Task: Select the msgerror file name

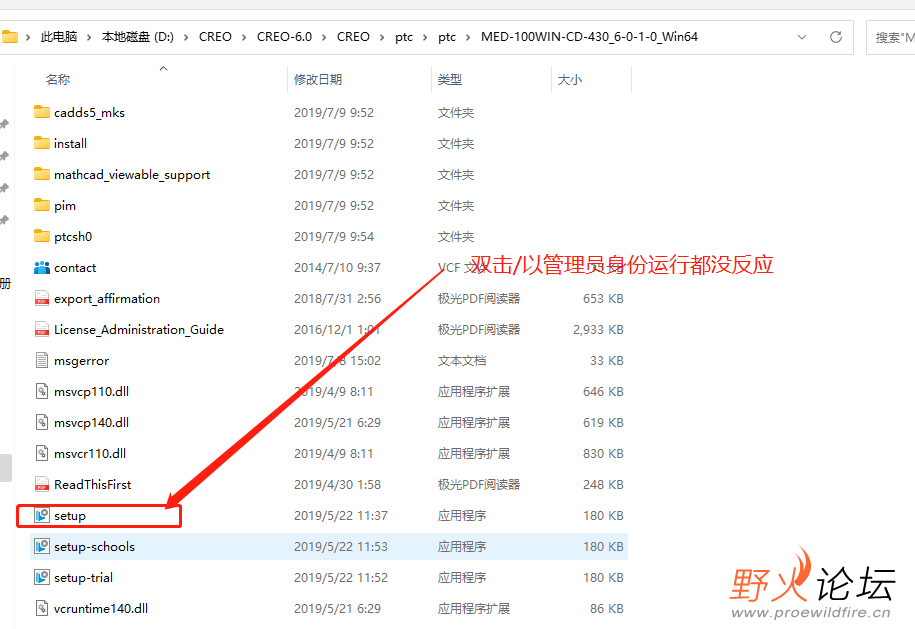Action: [81, 361]
